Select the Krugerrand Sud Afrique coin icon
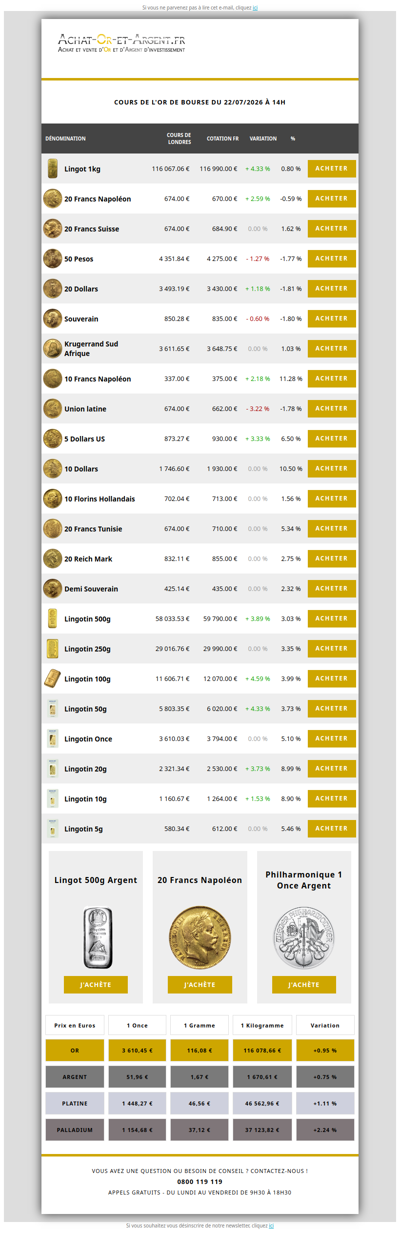This screenshot has height=1233, width=400. (52, 349)
